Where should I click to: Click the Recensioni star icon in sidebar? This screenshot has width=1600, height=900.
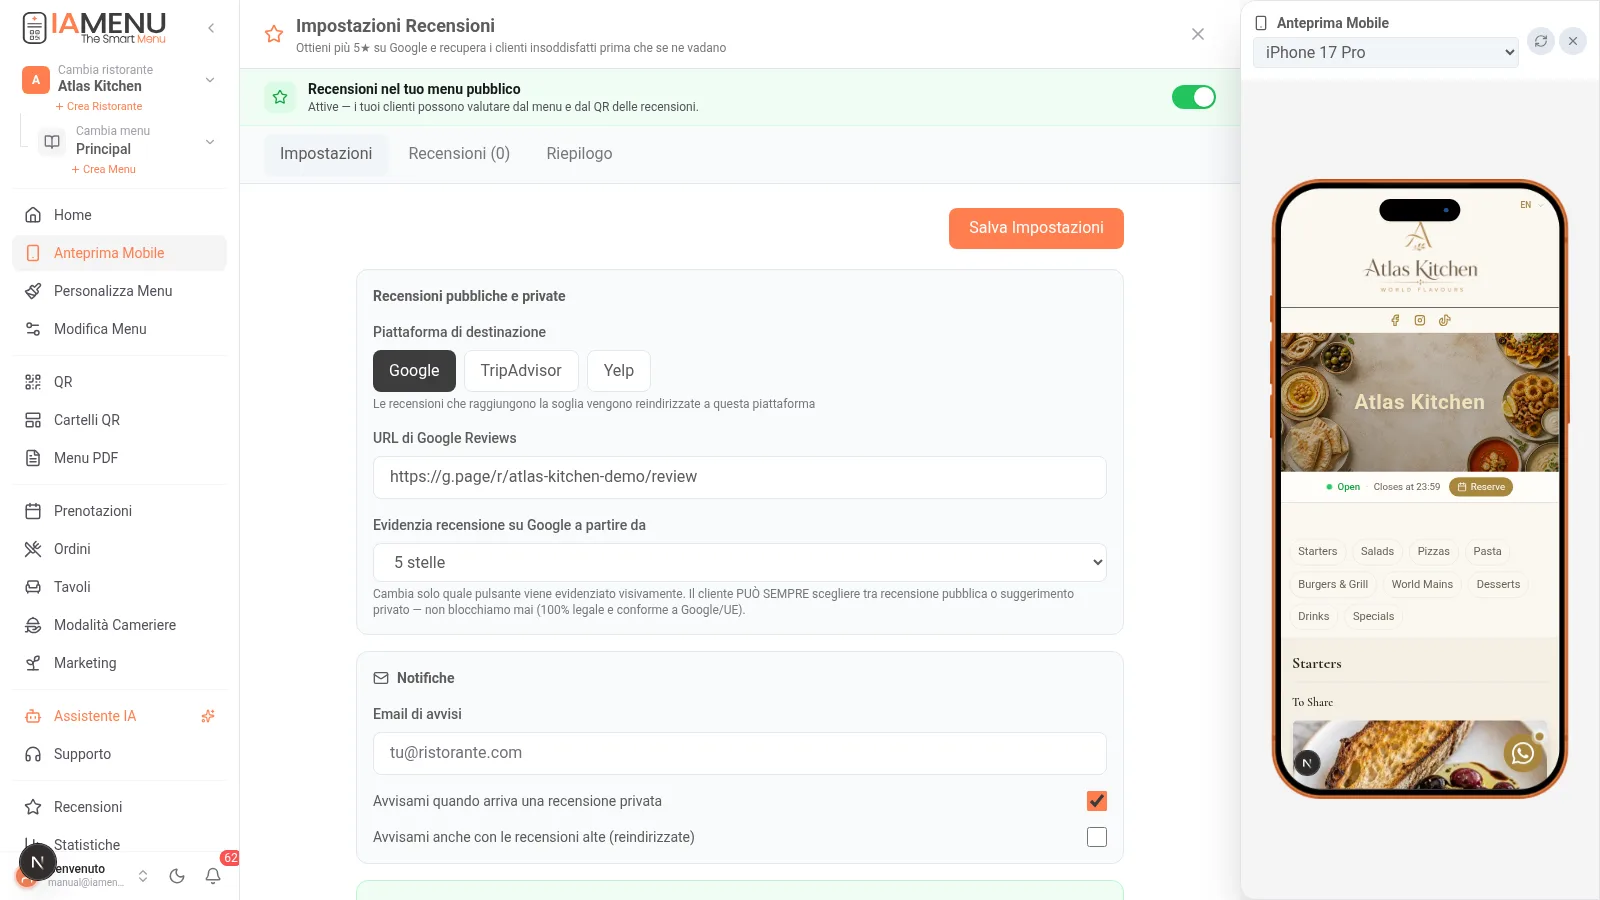pyautogui.click(x=33, y=807)
